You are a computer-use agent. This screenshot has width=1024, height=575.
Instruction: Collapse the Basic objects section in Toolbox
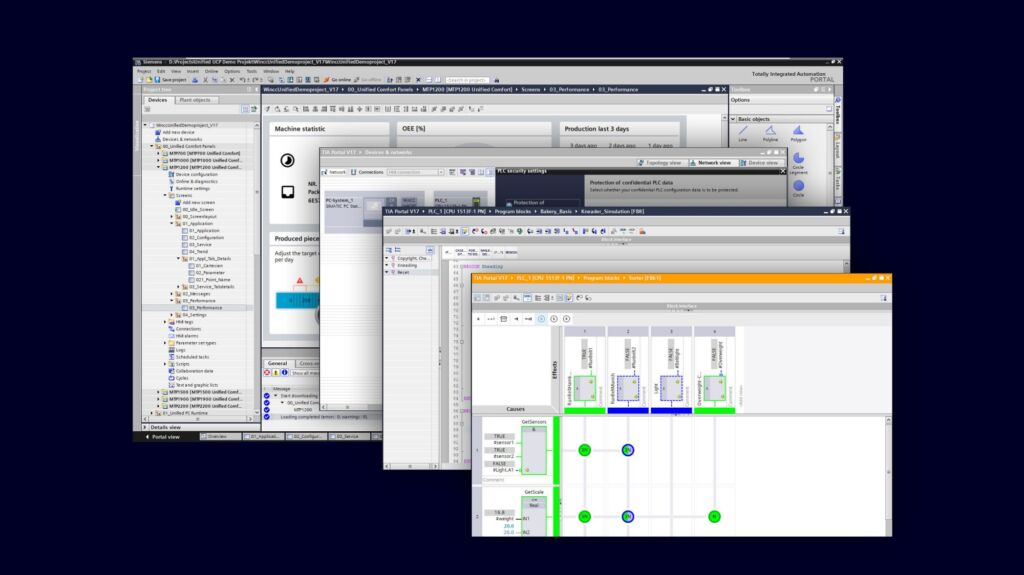click(x=733, y=119)
